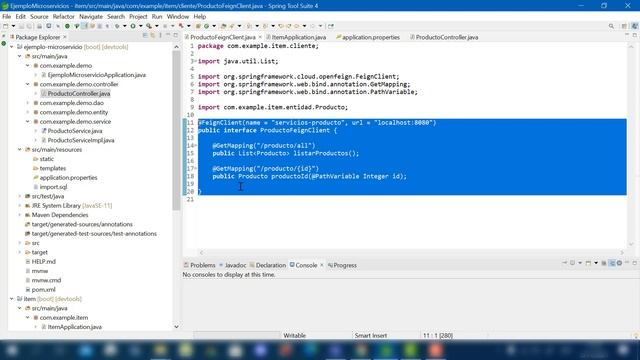
Task: Collapse the item project node
Action: point(12,299)
